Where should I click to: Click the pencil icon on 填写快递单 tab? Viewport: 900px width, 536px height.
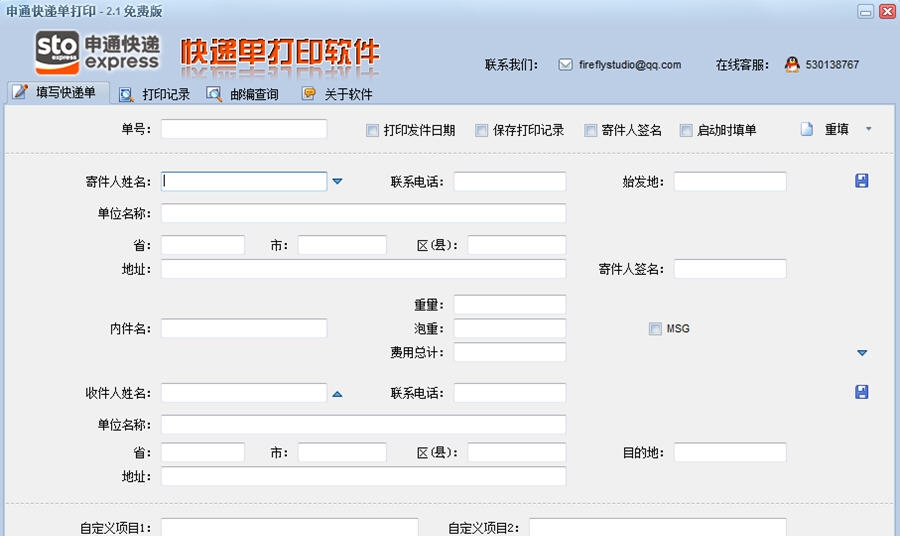coord(20,92)
